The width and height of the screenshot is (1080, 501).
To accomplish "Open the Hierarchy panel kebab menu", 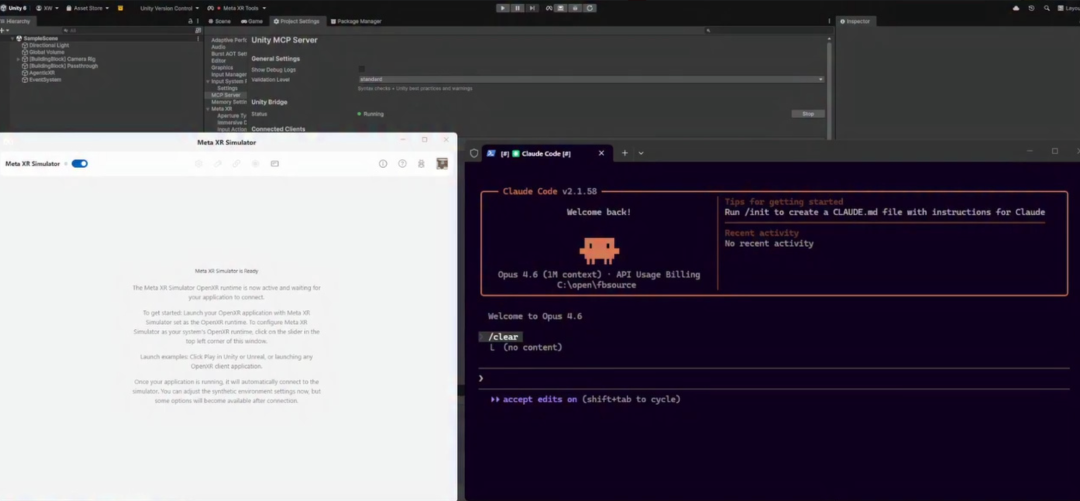I will 198,21.
